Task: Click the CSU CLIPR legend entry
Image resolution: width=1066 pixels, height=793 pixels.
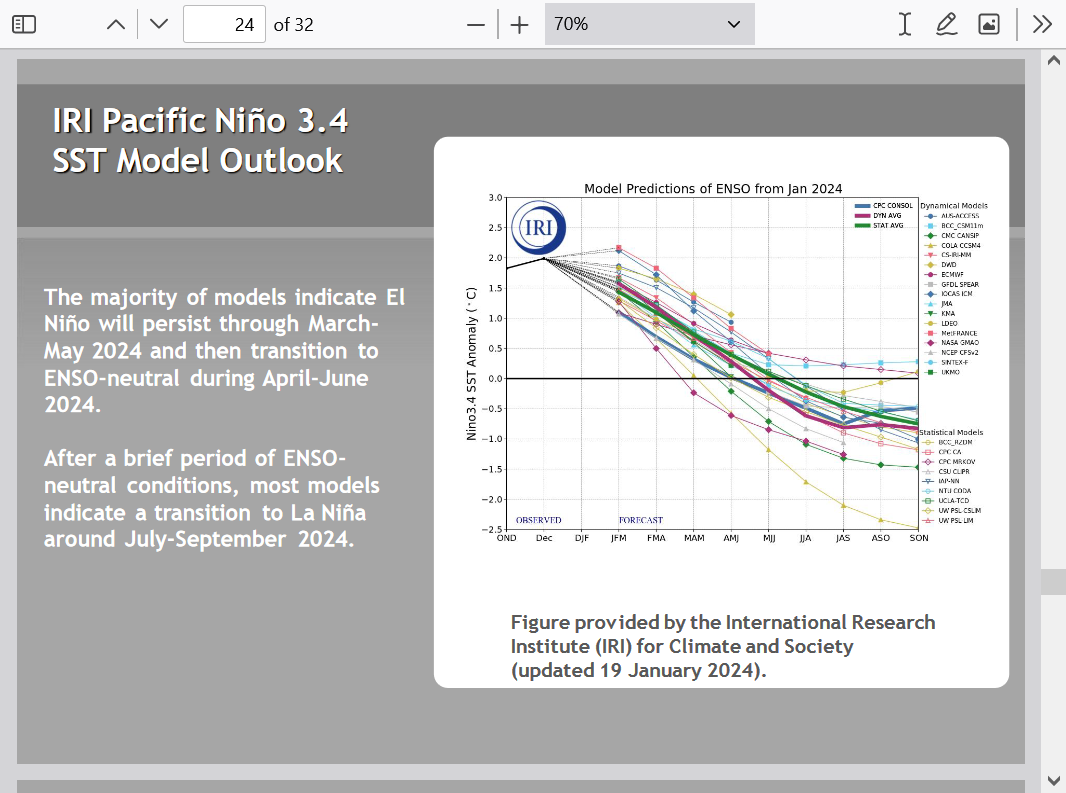Action: pyautogui.click(x=946, y=471)
